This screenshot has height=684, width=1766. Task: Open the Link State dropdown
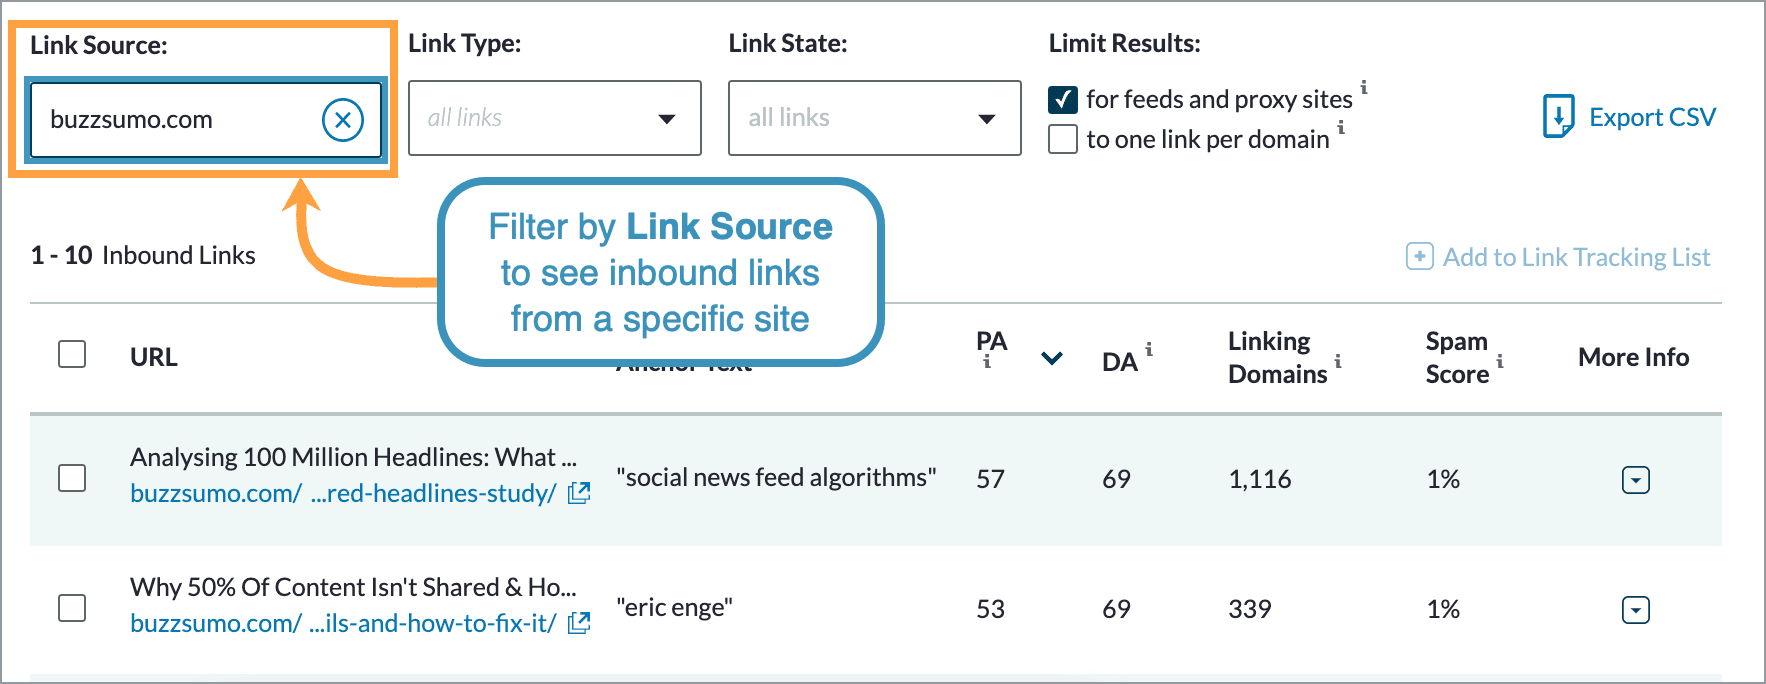click(874, 118)
